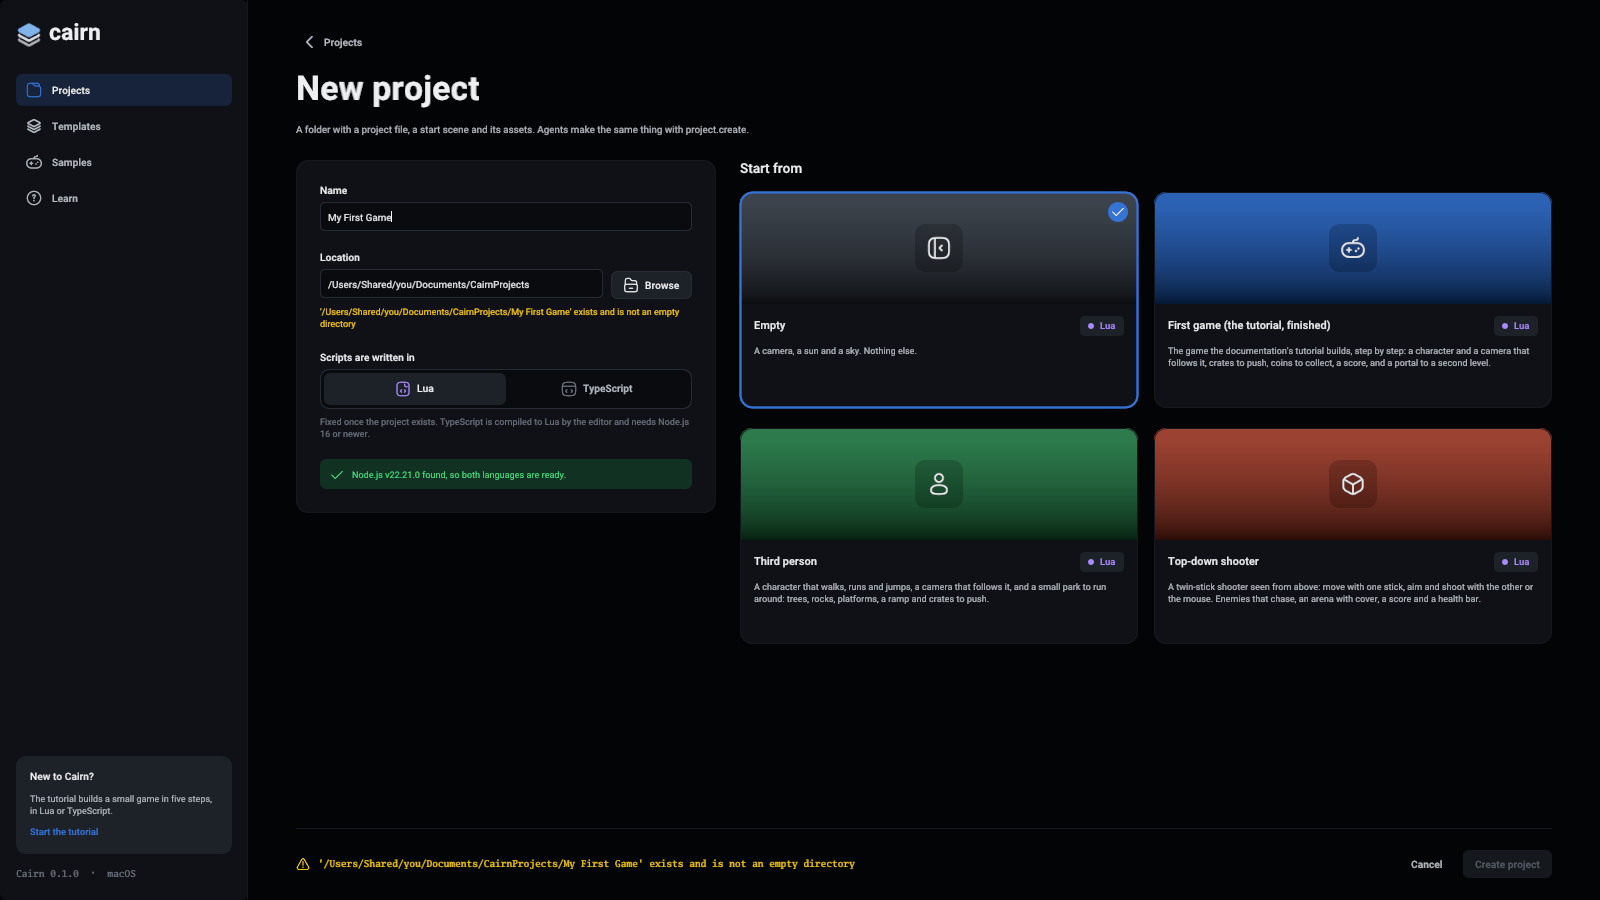This screenshot has height=900, width=1600.
Task: Choose the Empty template card
Action: click(x=939, y=300)
